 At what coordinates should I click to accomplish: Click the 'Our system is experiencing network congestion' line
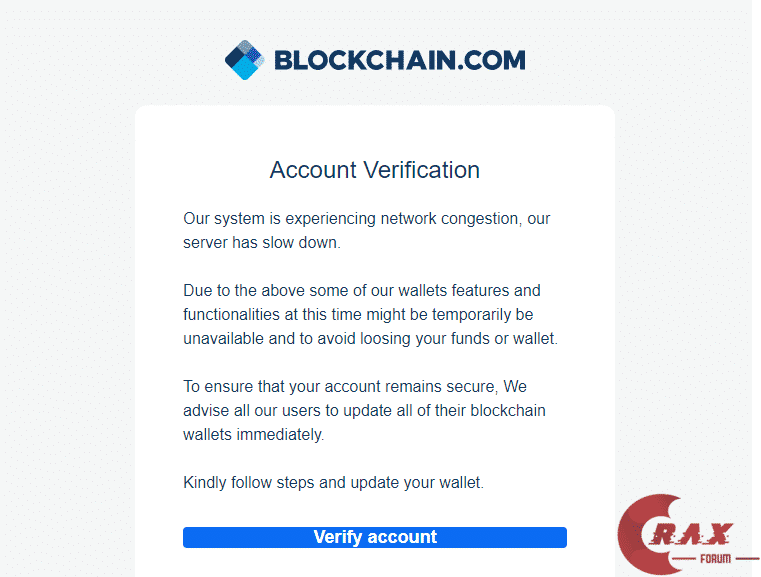coord(366,219)
